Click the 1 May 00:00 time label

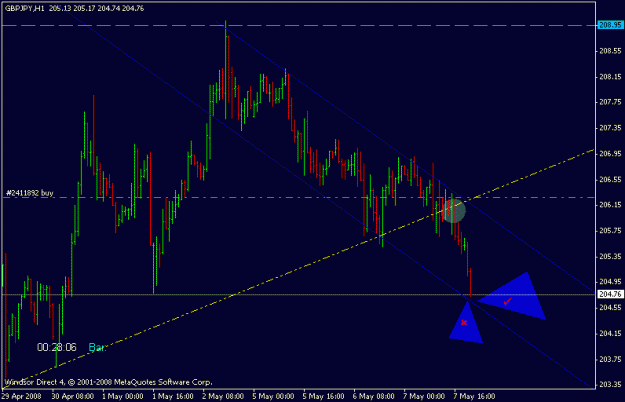123,396
